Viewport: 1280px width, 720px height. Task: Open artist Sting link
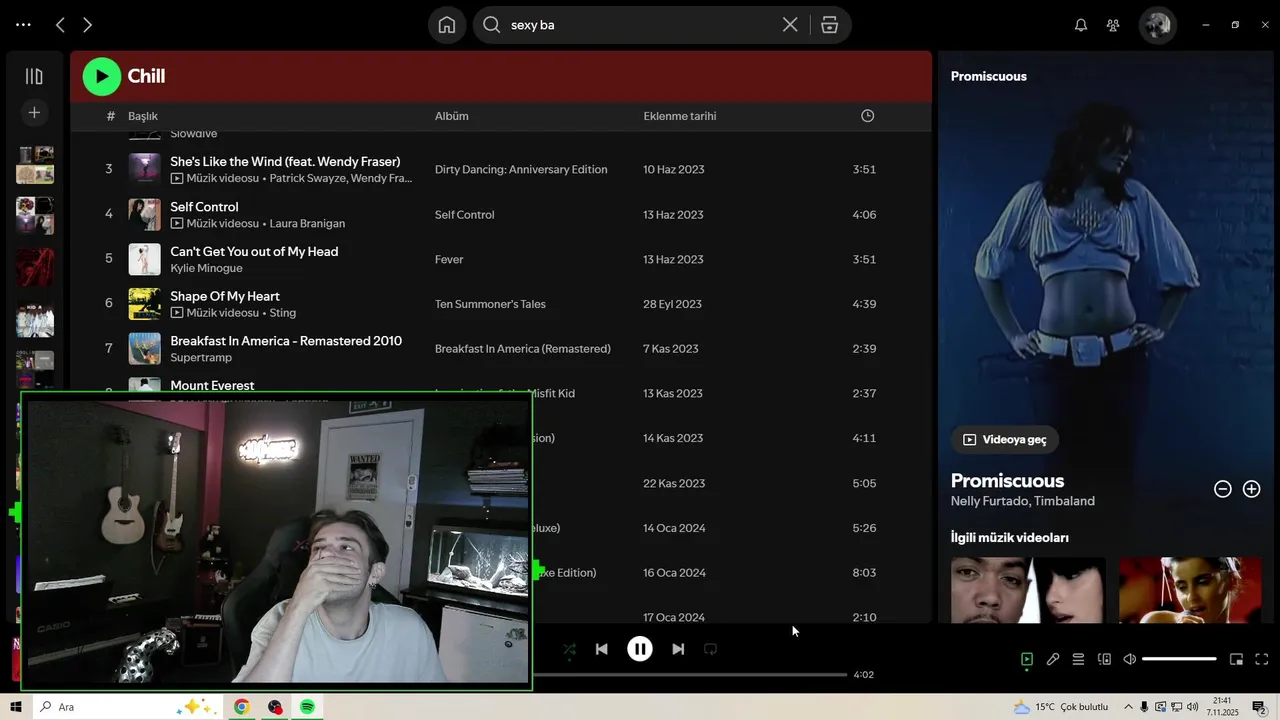pos(283,313)
